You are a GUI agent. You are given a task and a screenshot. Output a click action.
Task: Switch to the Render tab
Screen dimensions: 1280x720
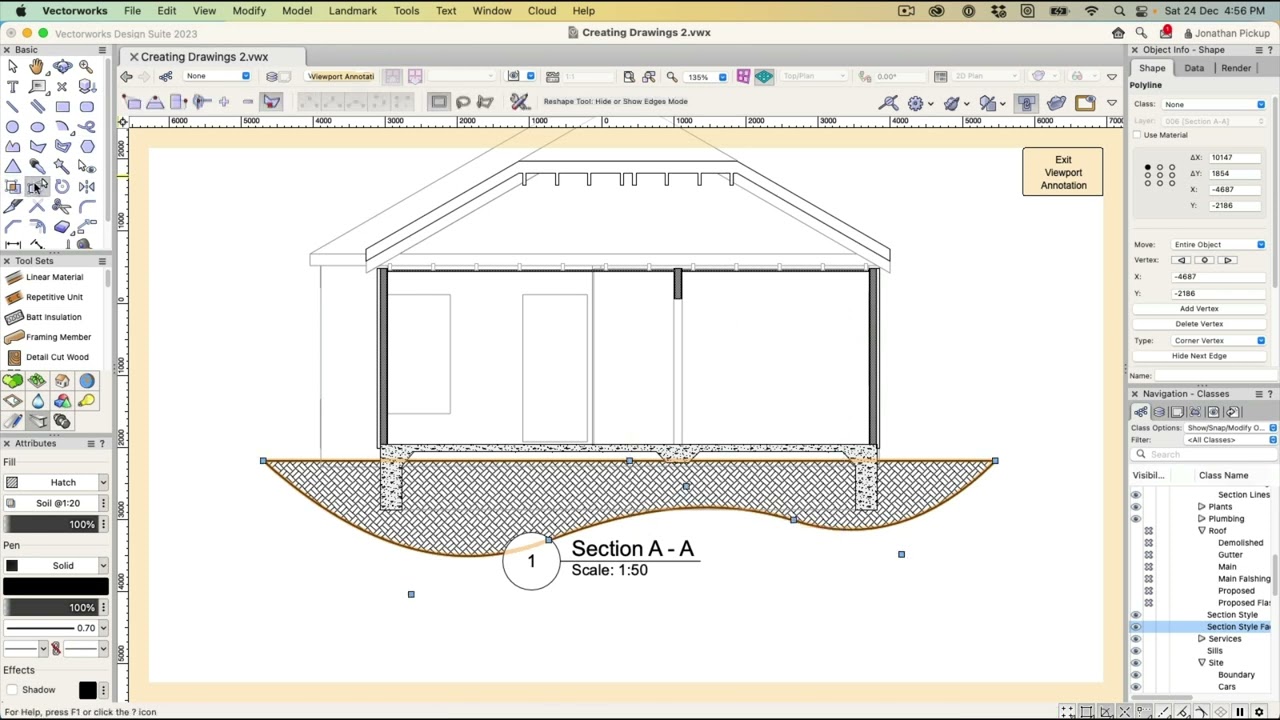click(x=1236, y=68)
